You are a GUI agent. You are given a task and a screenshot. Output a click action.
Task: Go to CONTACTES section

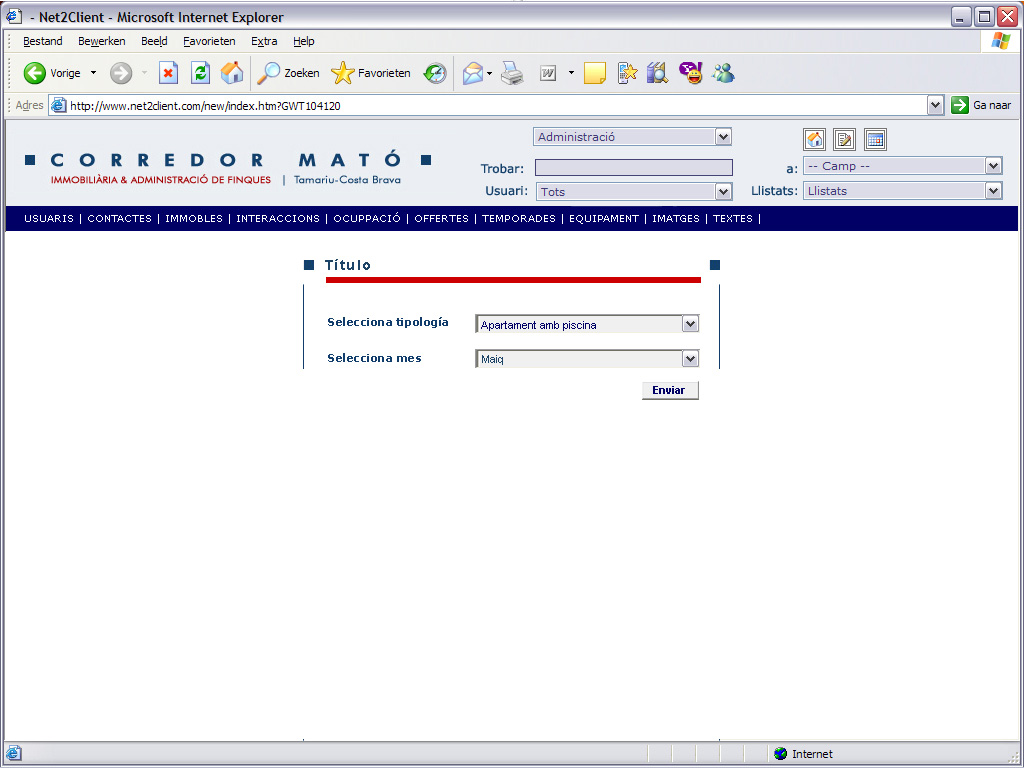pos(120,219)
